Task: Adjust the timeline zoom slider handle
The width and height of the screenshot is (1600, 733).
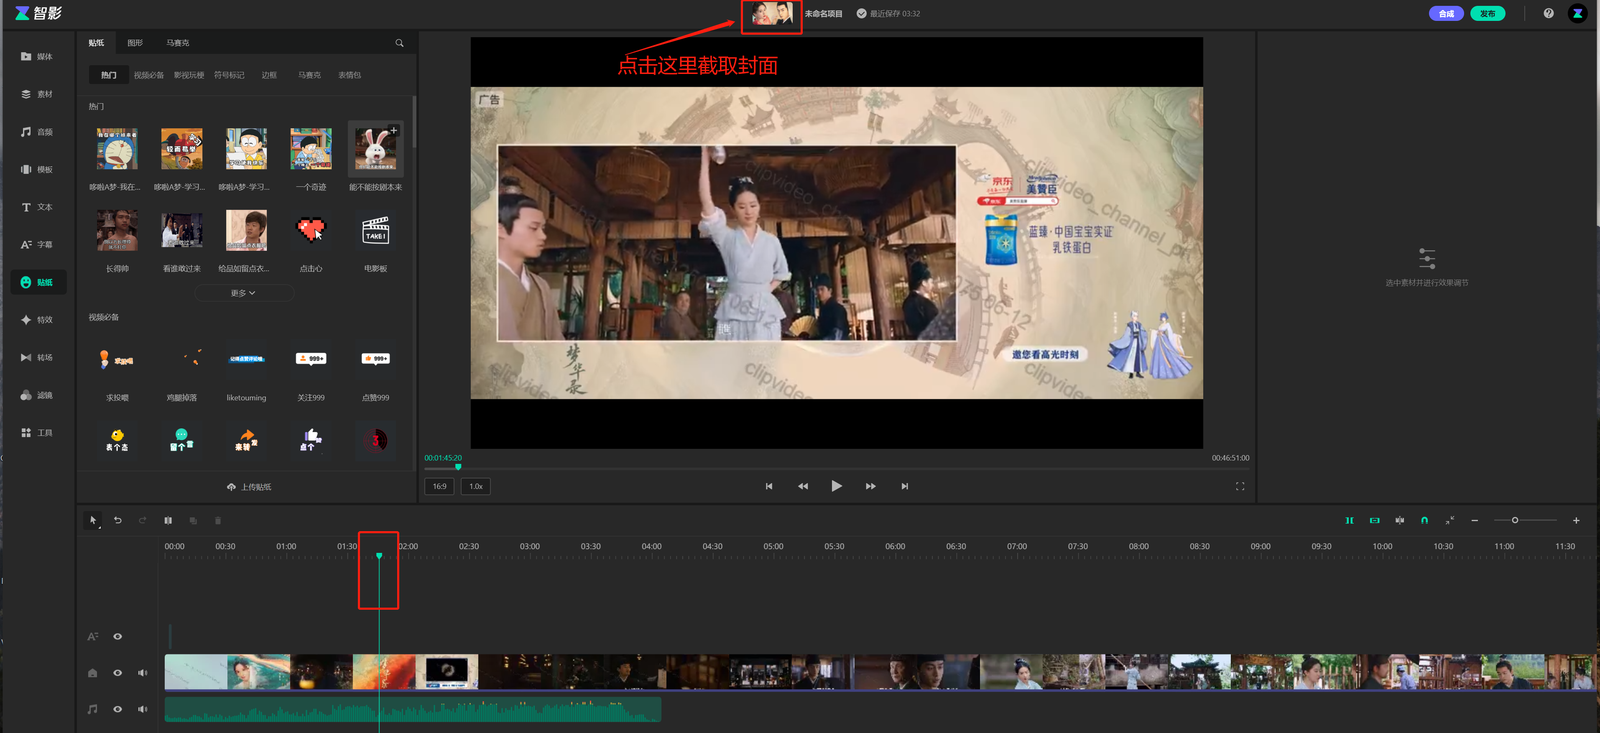Action: (x=1515, y=520)
